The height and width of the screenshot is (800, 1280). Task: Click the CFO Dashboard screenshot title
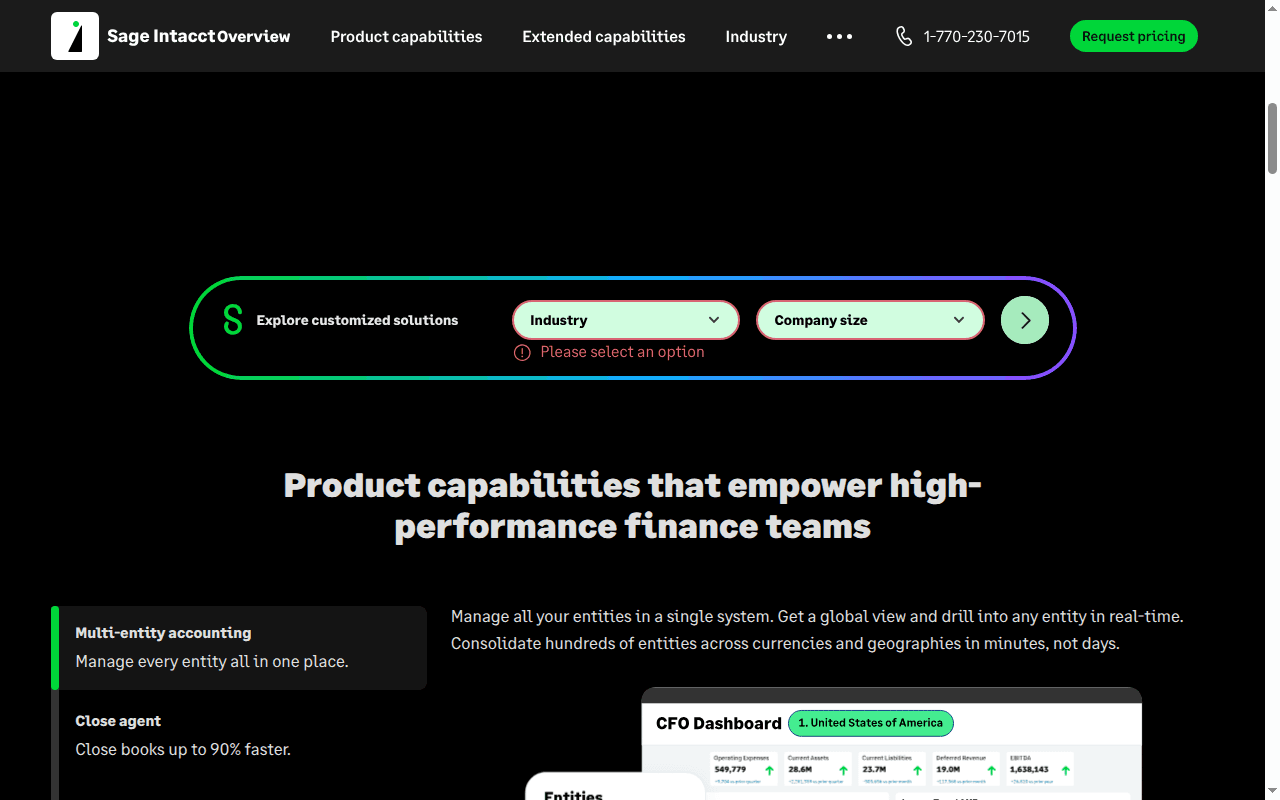click(x=719, y=723)
